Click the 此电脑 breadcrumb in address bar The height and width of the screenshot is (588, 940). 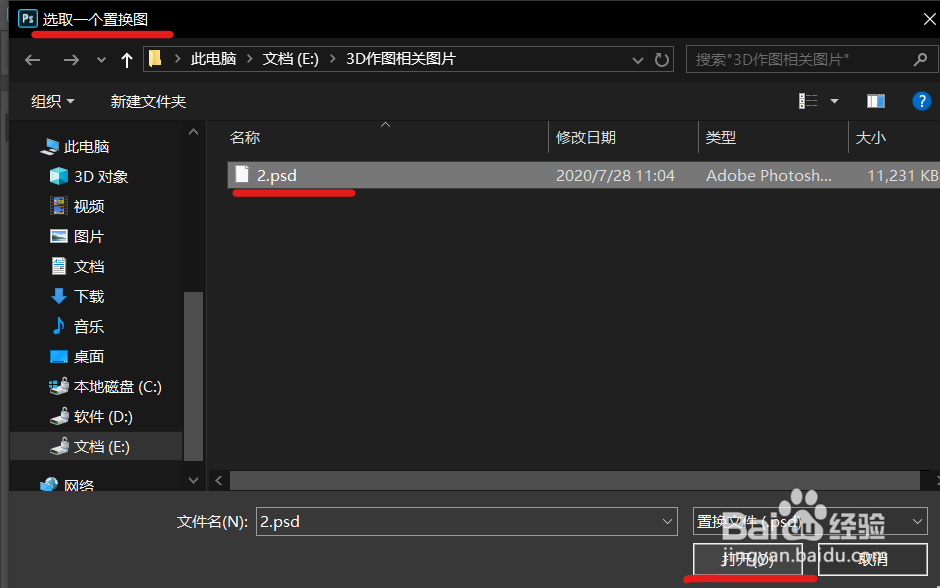pos(214,59)
